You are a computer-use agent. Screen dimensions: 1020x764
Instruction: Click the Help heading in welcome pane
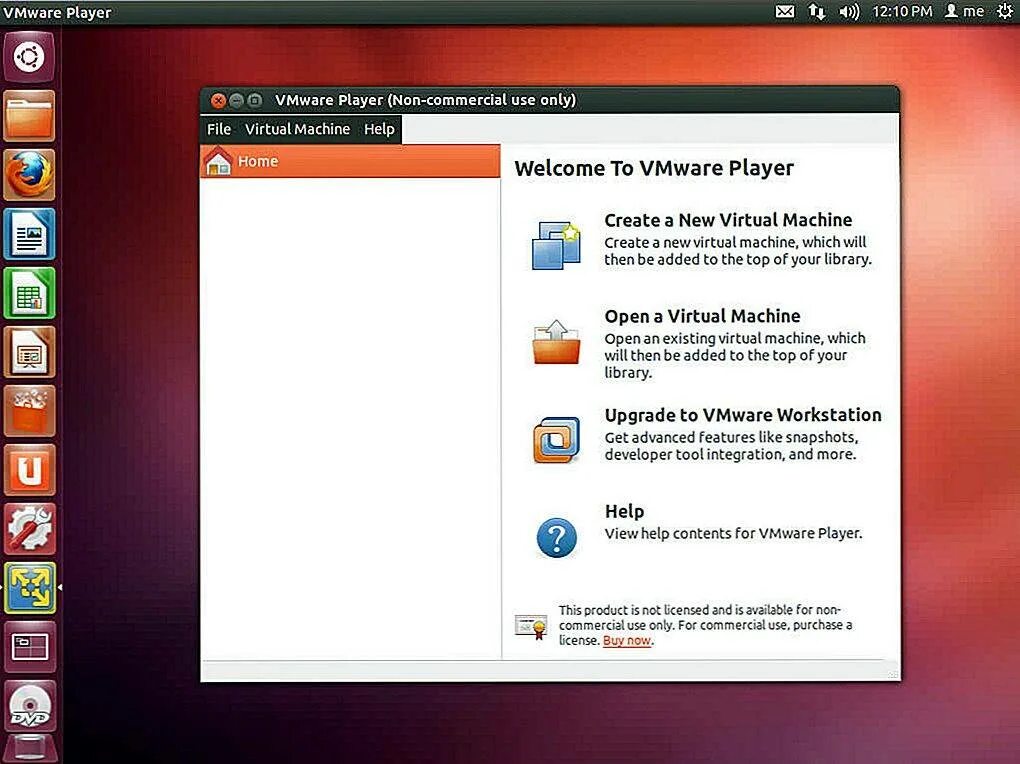[624, 512]
